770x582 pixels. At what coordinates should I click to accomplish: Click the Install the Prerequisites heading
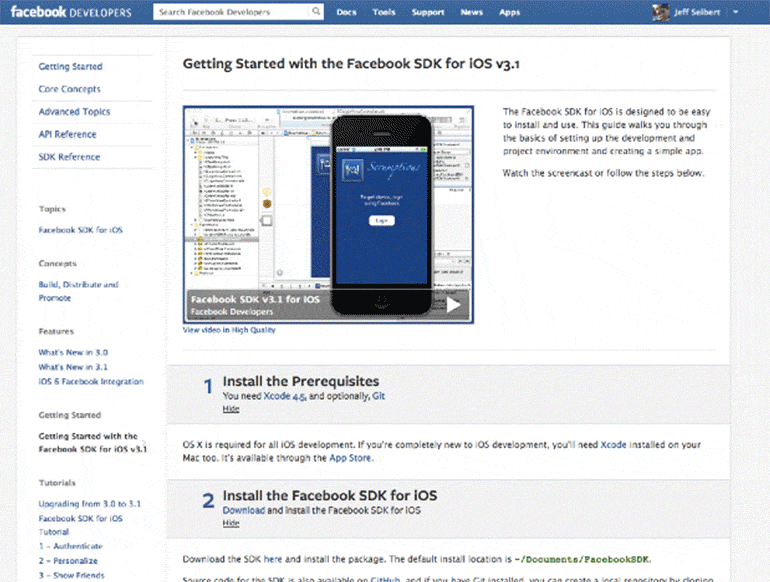point(301,381)
